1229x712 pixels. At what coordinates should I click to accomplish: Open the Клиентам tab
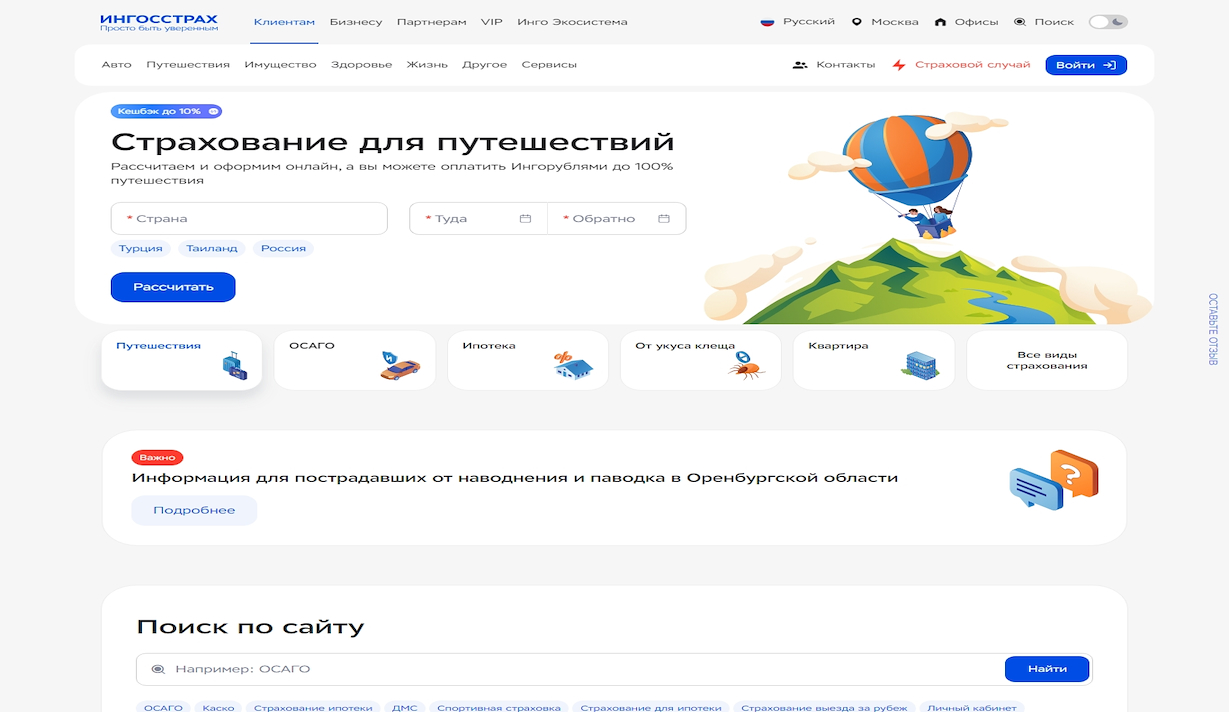[x=284, y=22]
